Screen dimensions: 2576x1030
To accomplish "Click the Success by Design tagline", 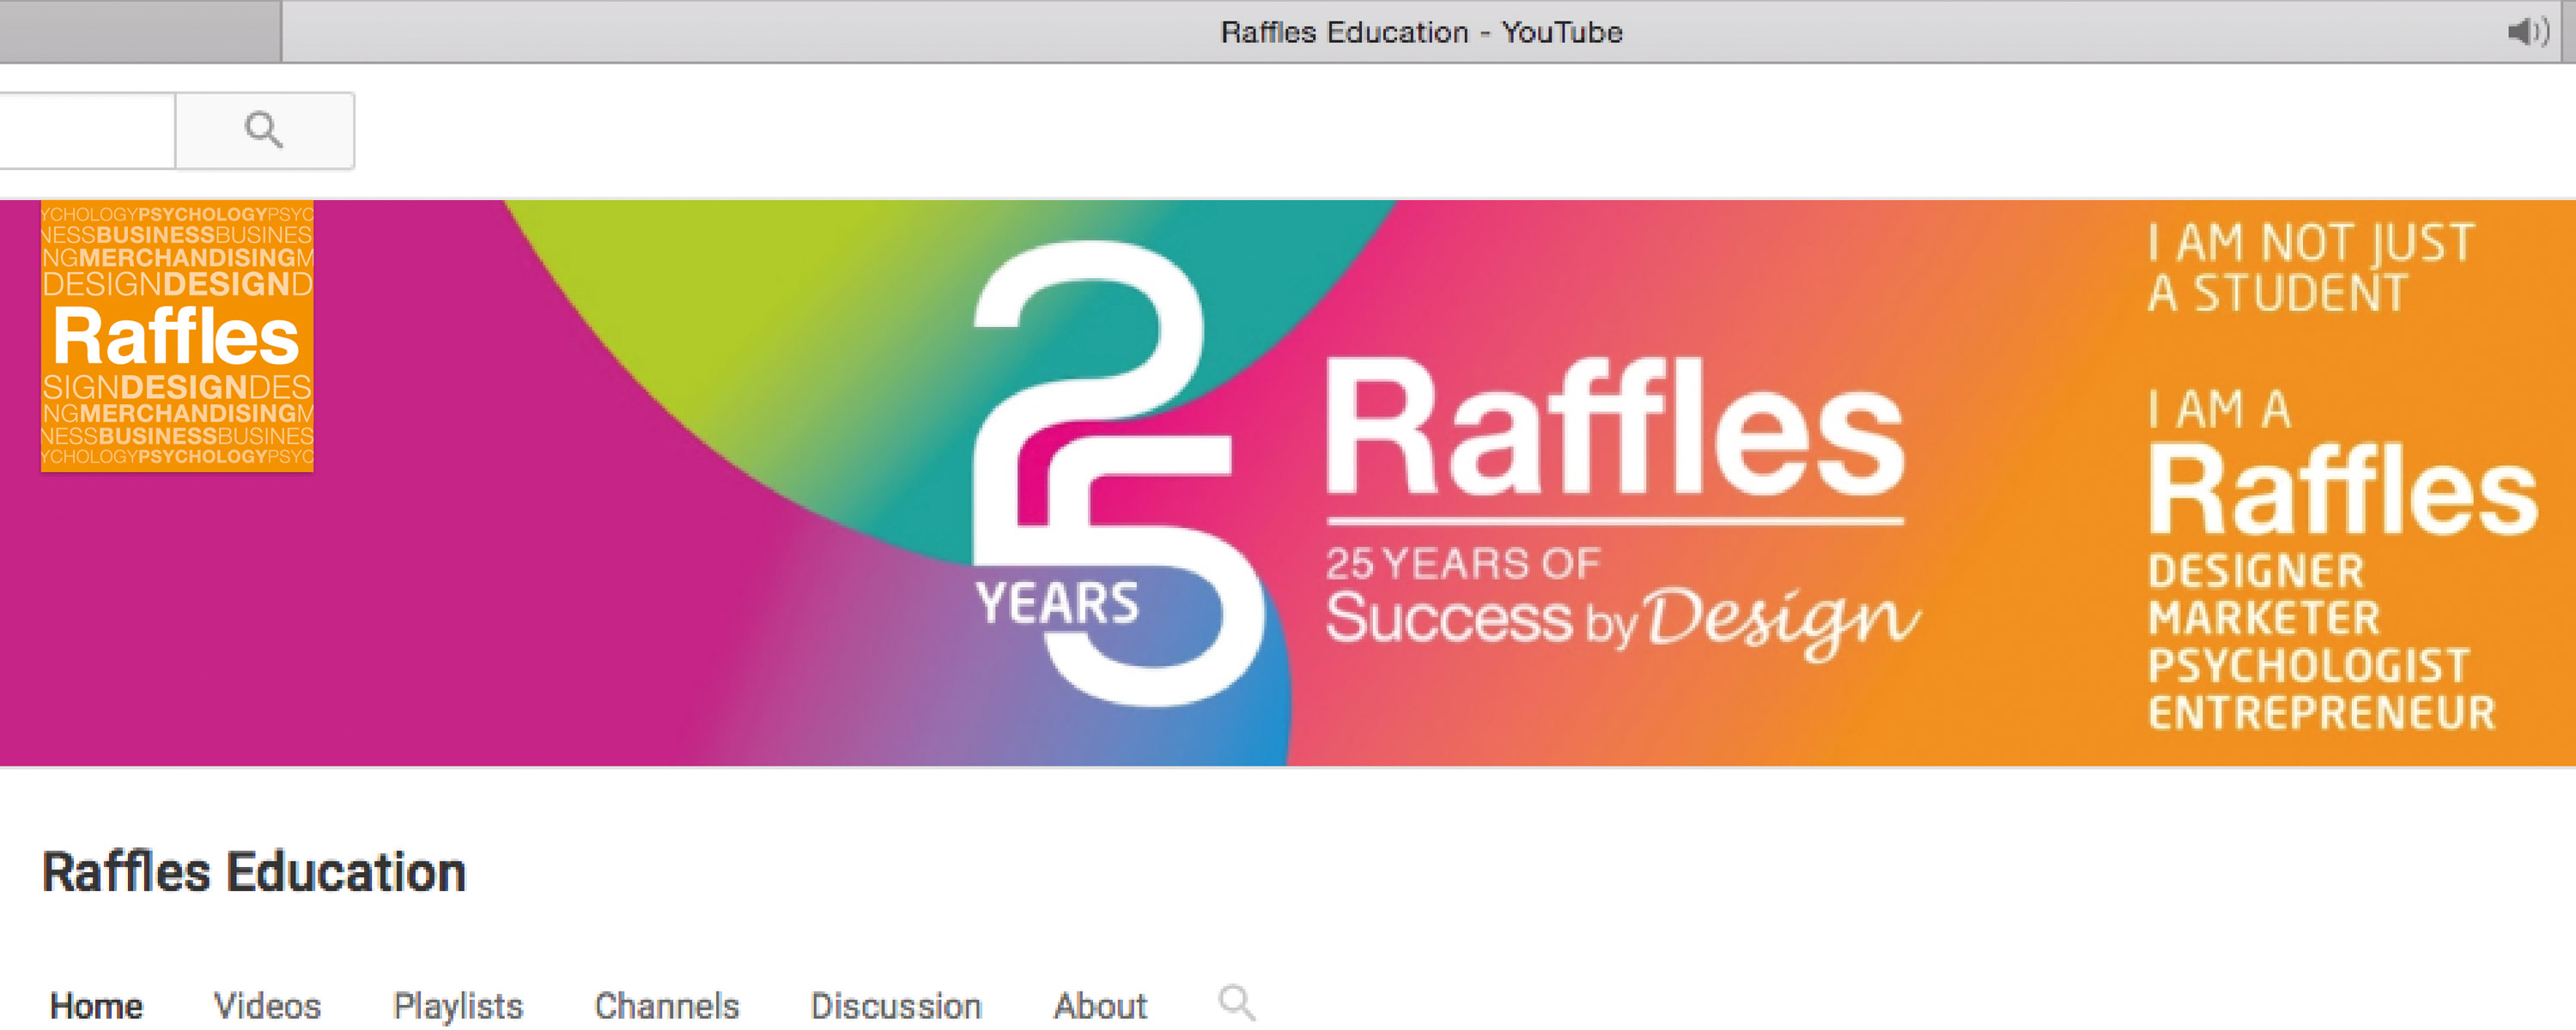I will click(x=1622, y=620).
